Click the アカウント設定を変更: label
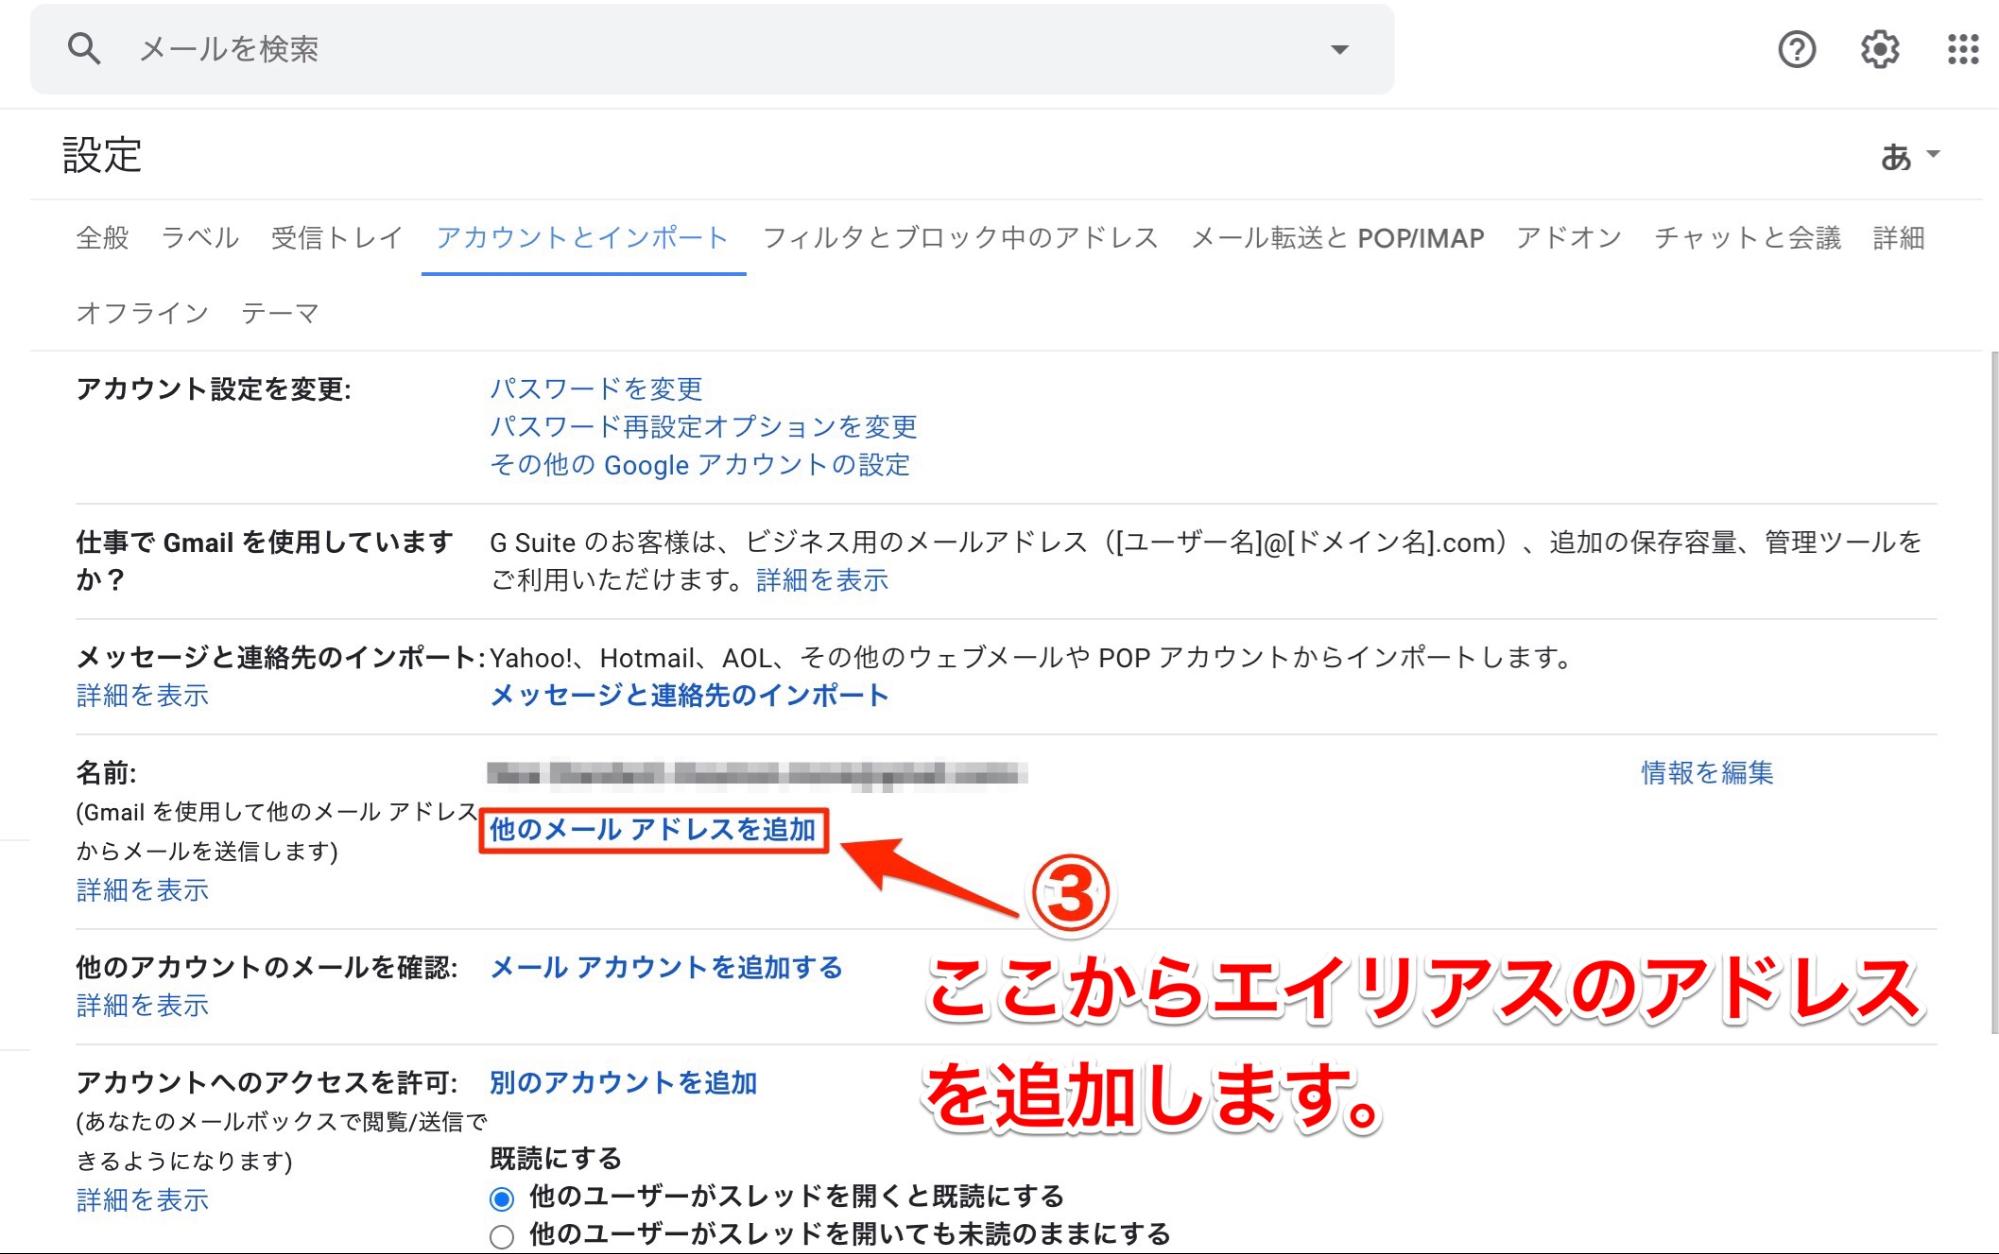This screenshot has width=1999, height=1254. click(x=213, y=388)
